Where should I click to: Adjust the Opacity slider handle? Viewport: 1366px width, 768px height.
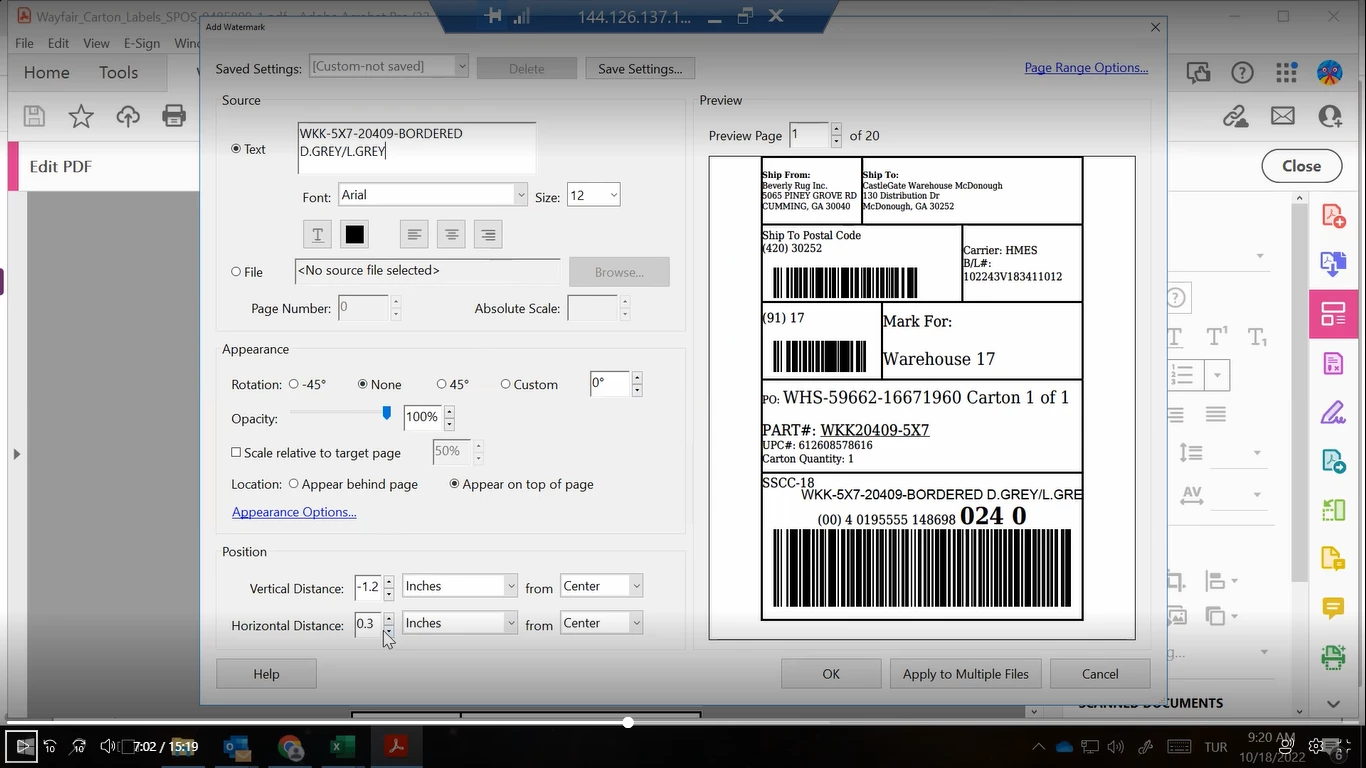[x=387, y=413]
